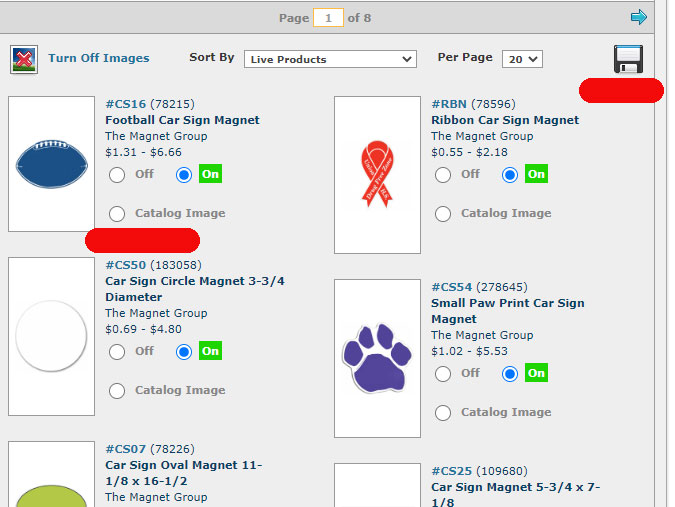Screen dimensions: 675x507
Task: Click the green On label for Circle Magnet
Action: click(211, 351)
